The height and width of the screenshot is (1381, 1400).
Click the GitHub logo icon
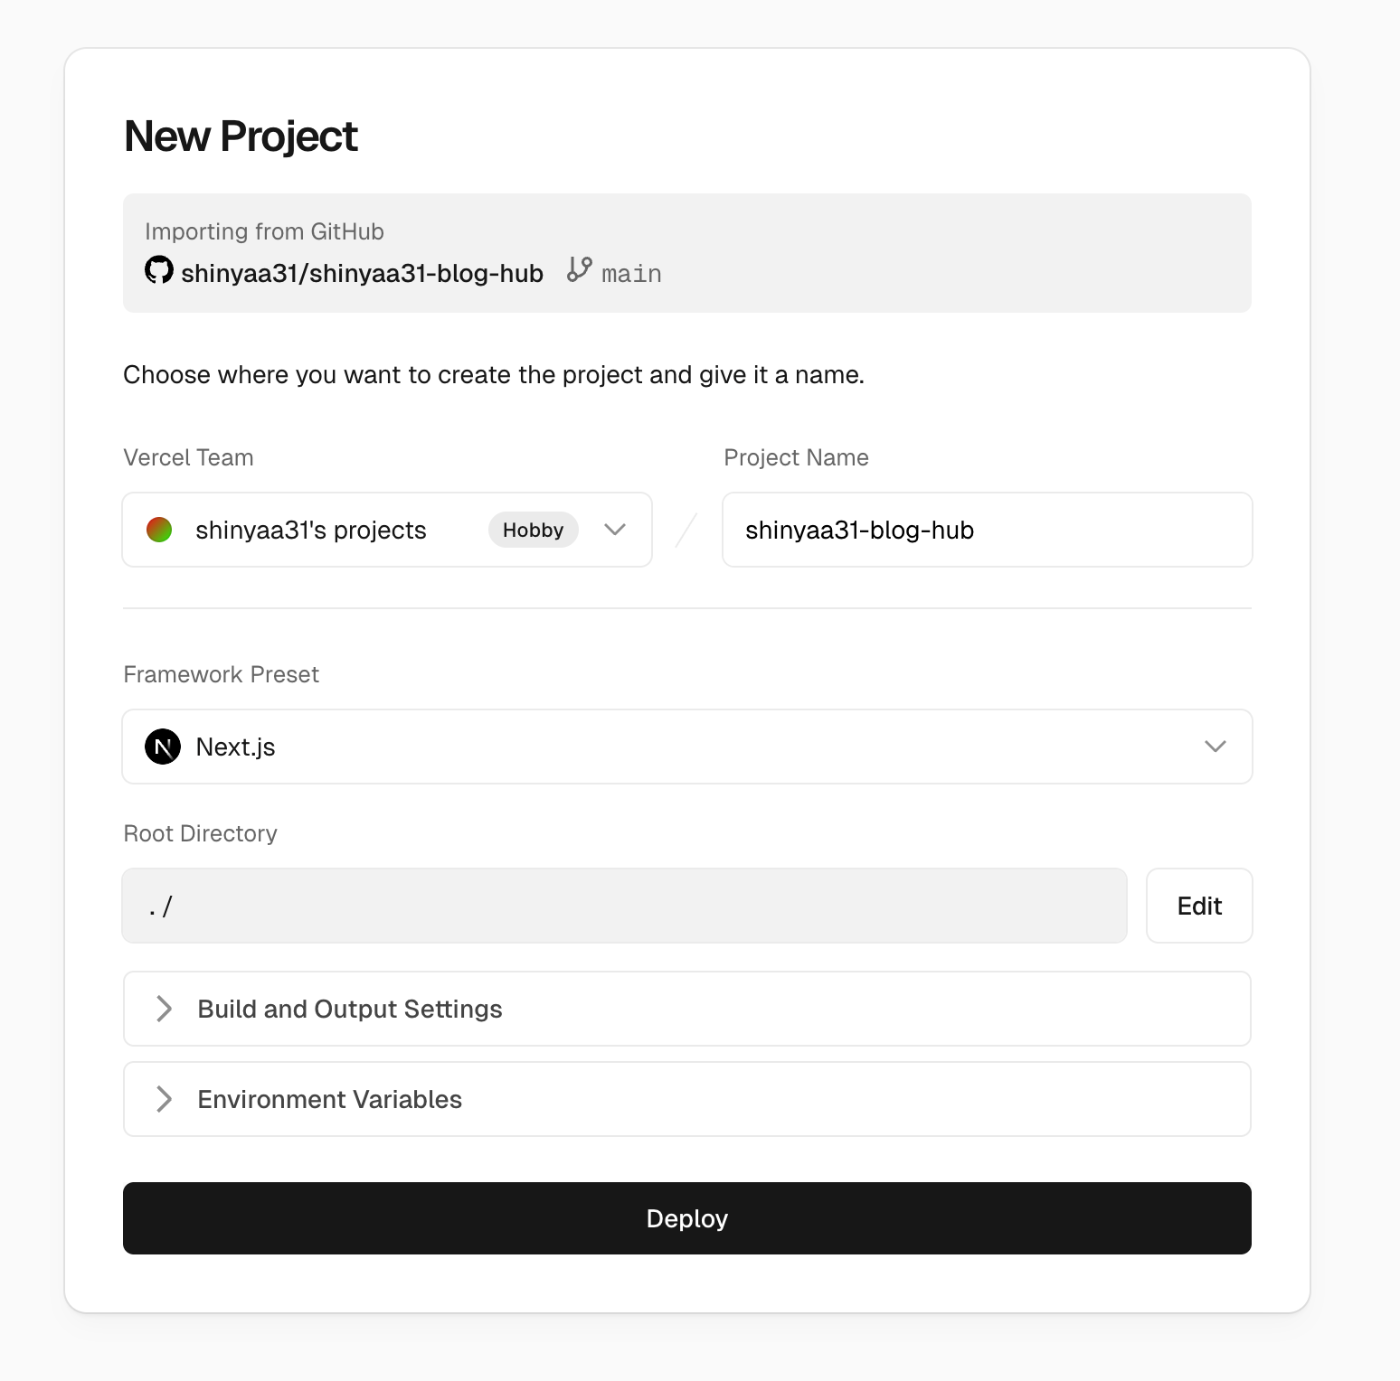click(x=159, y=270)
